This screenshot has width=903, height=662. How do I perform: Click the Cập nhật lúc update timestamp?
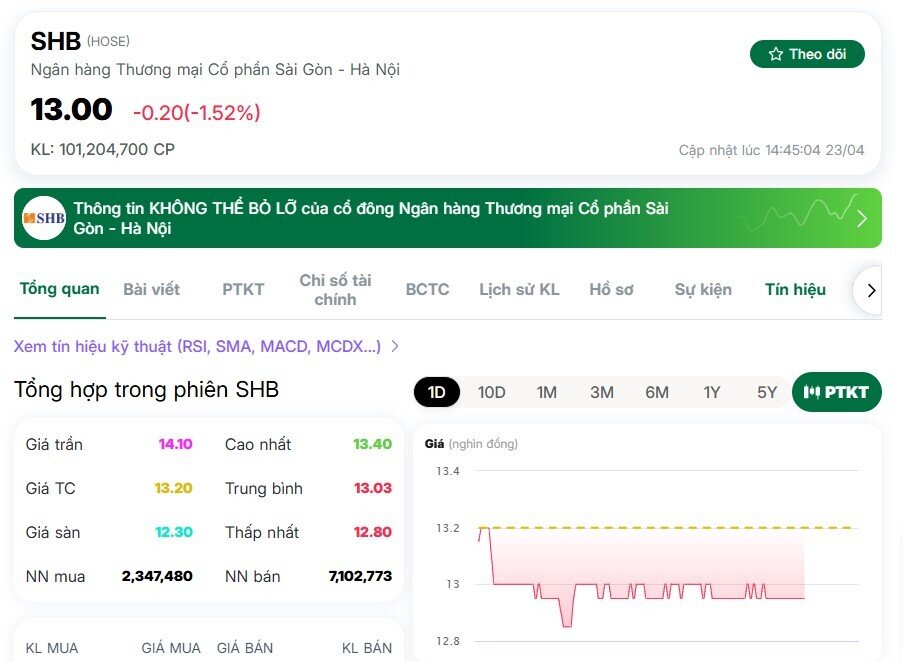point(771,150)
